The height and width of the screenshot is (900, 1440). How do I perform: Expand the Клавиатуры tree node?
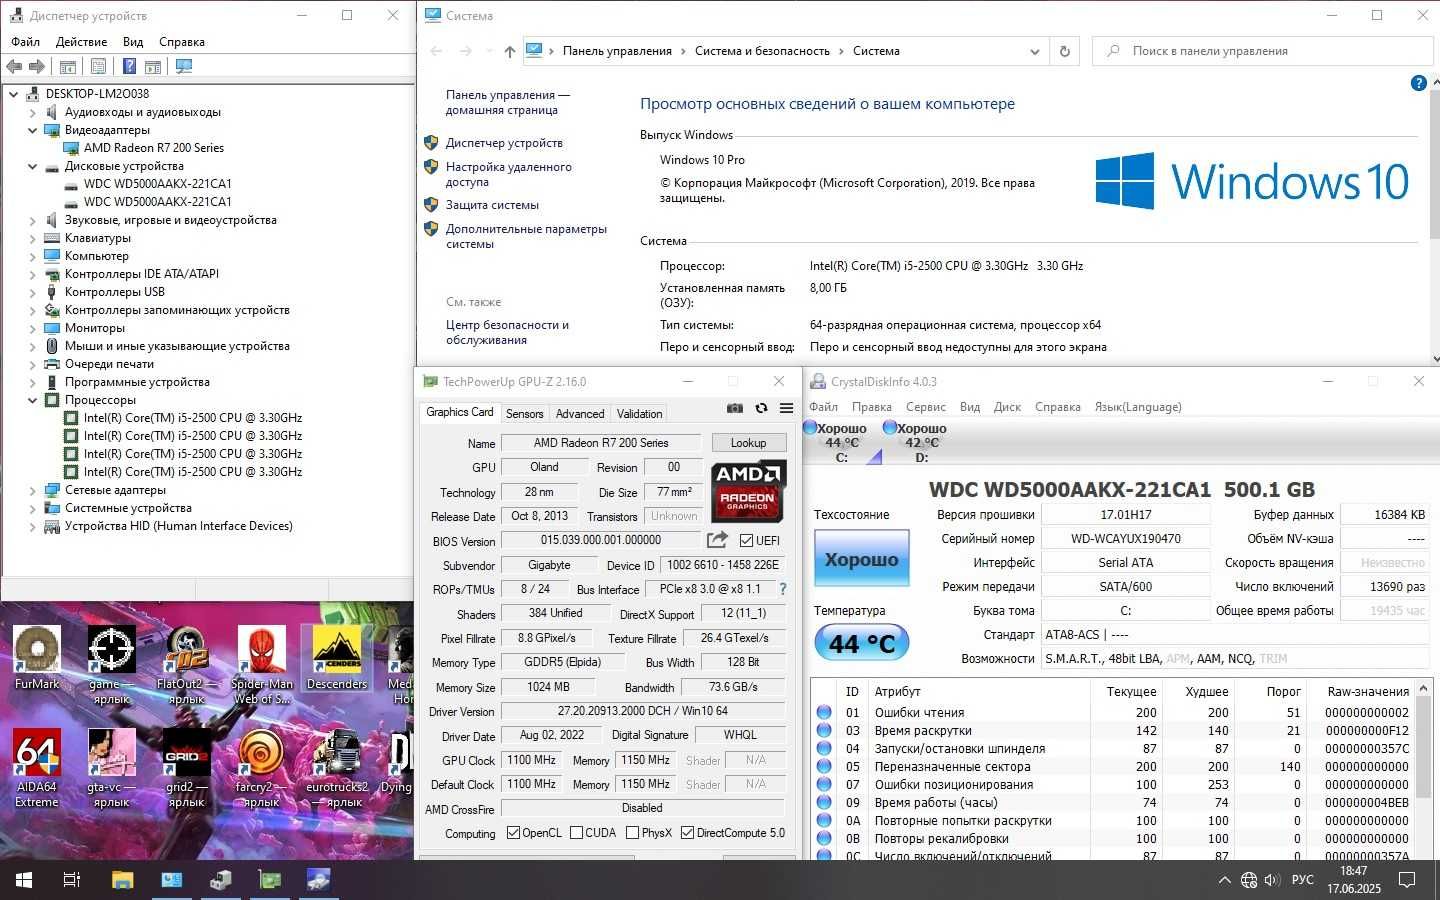(x=32, y=238)
